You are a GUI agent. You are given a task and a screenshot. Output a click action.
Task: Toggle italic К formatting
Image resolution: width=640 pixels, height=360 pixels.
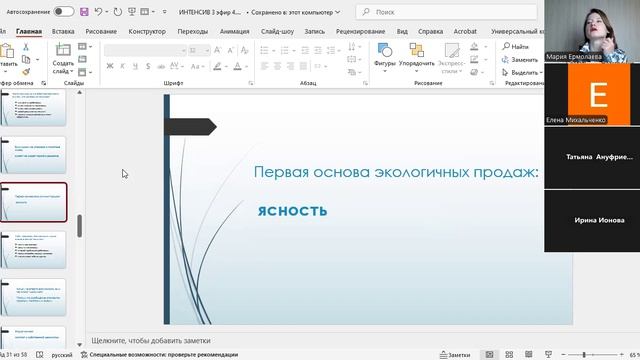pyautogui.click(x=122, y=66)
